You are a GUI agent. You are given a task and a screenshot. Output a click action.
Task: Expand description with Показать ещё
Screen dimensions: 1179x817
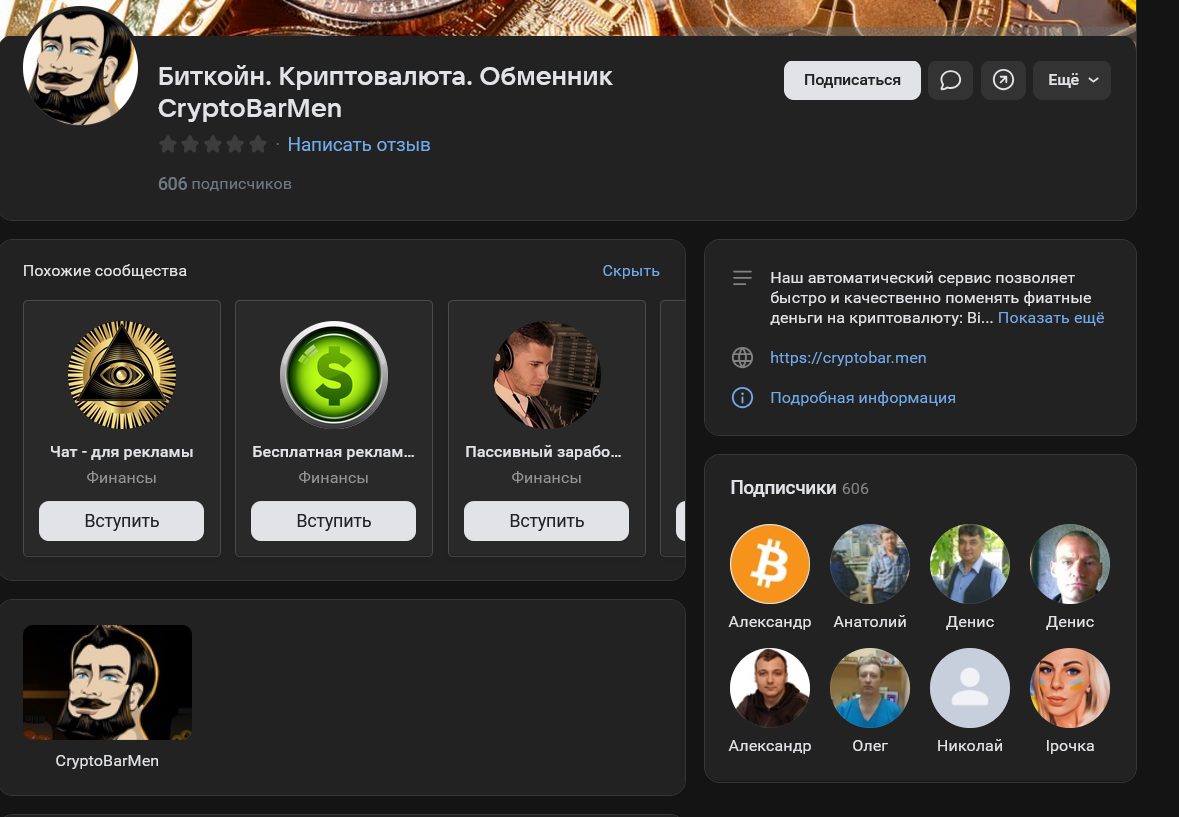pos(1051,317)
